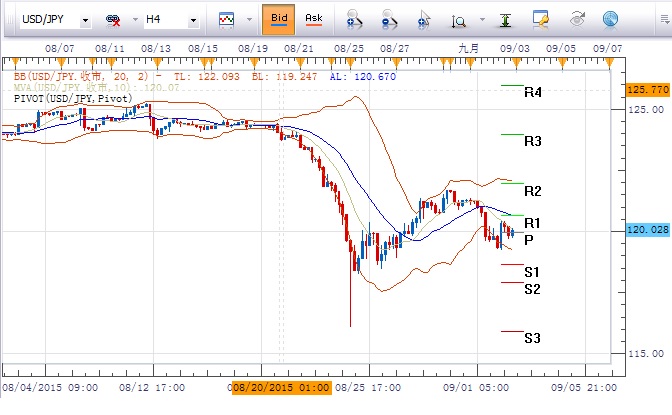The height and width of the screenshot is (415, 672).
Task: Click the gray eye icon
Action: pyautogui.click(x=577, y=20)
